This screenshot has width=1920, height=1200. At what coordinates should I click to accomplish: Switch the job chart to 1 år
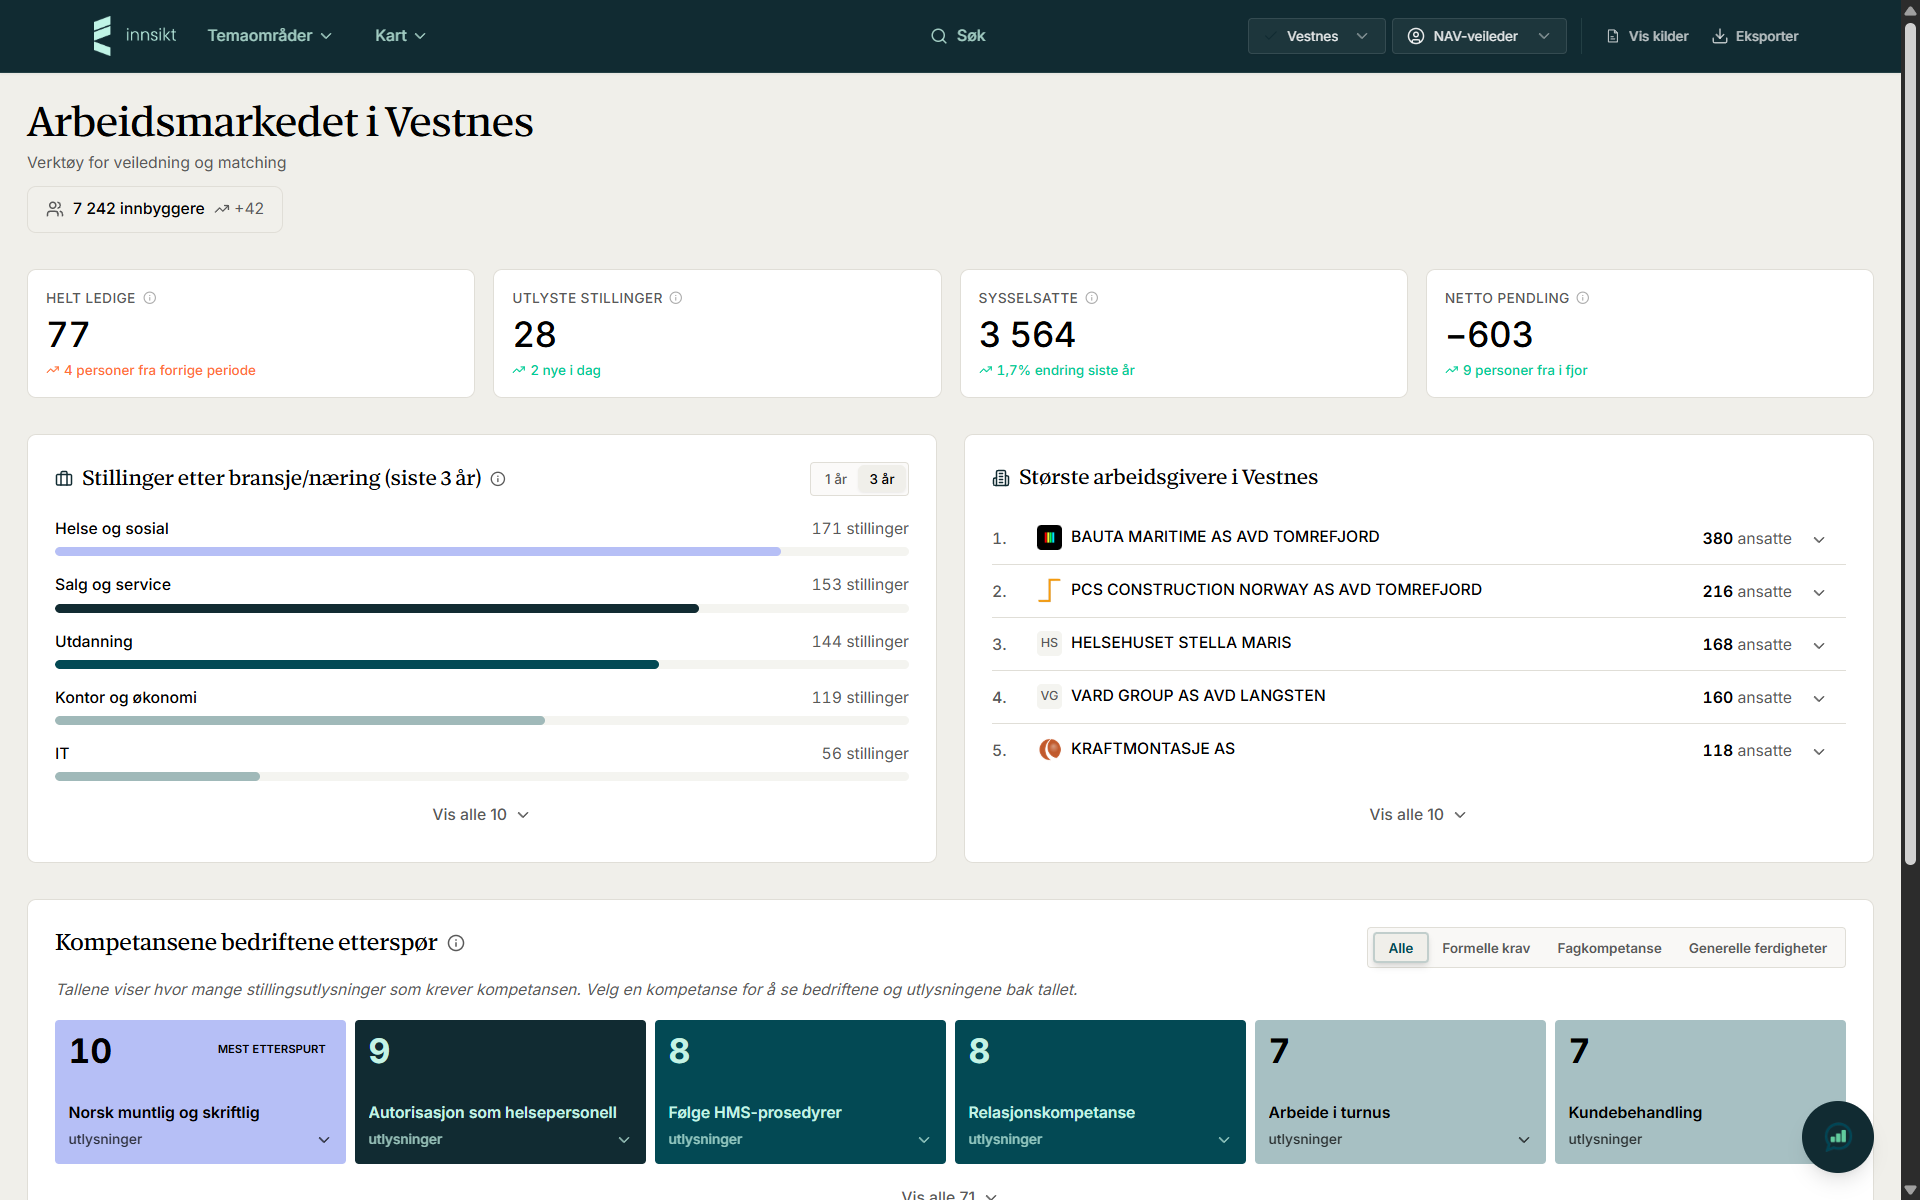pyautogui.click(x=835, y=479)
